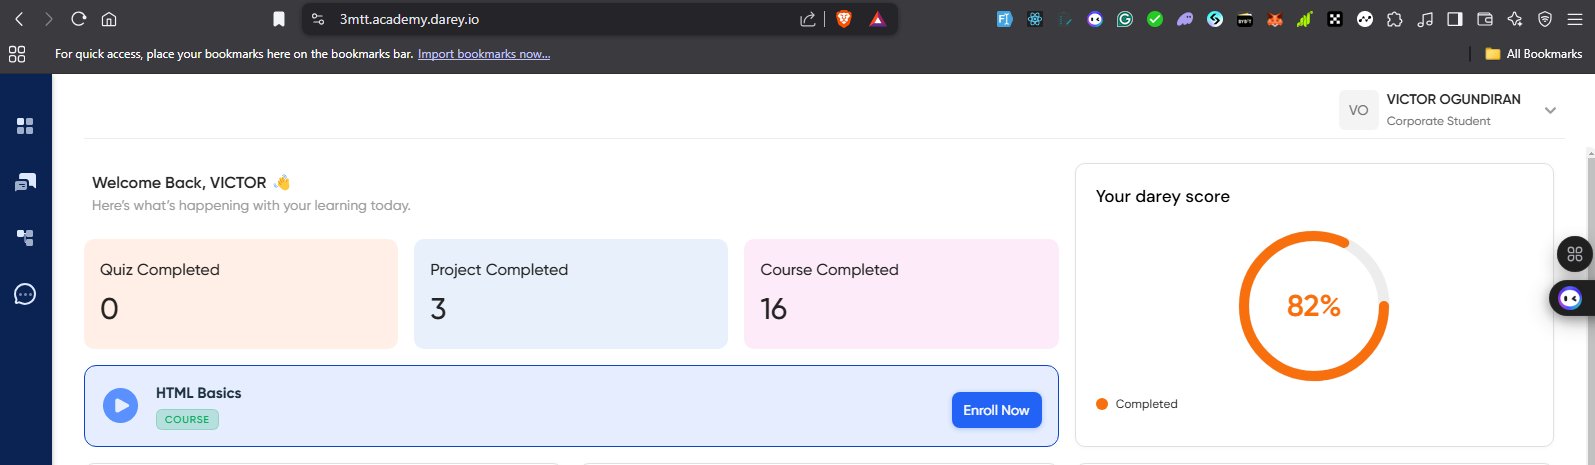Open the Course Completed card
1595x465 pixels.
(x=901, y=294)
